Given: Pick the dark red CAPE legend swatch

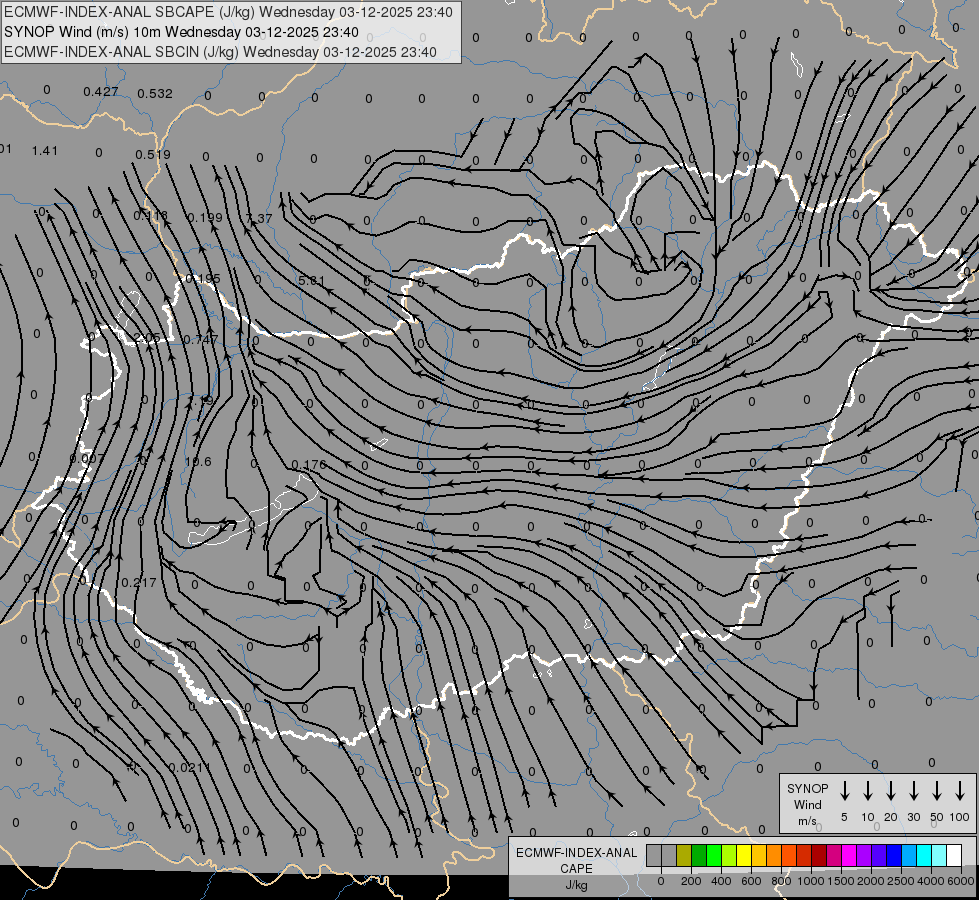Looking at the screenshot, I should point(819,855).
